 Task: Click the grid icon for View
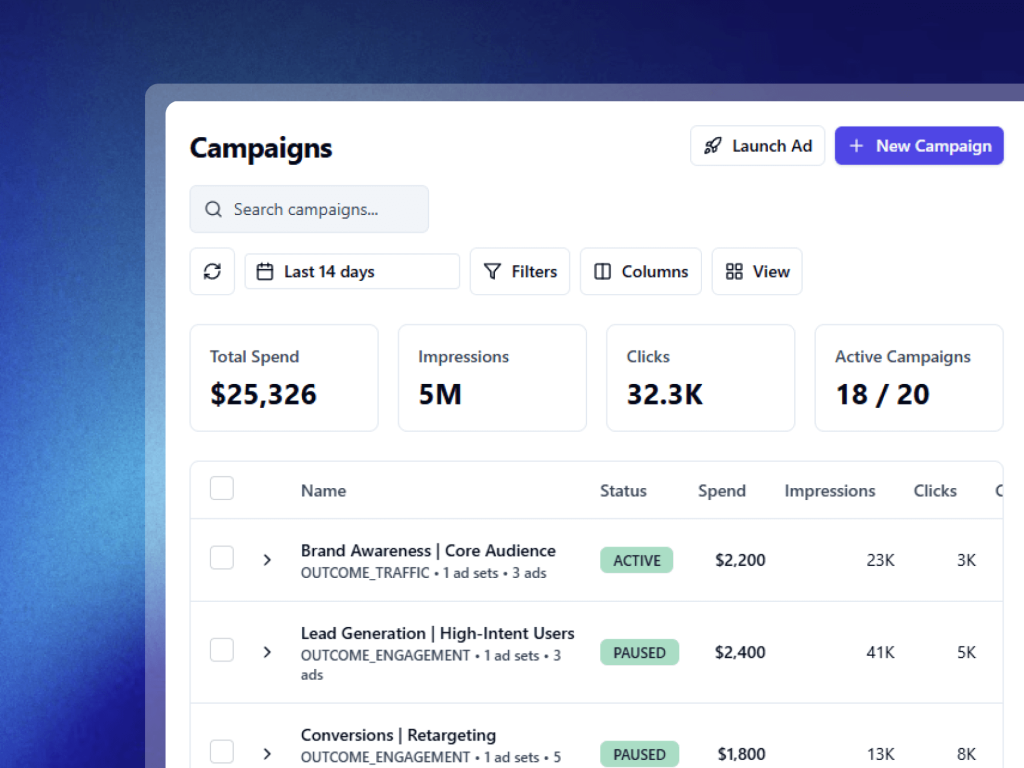[734, 272]
